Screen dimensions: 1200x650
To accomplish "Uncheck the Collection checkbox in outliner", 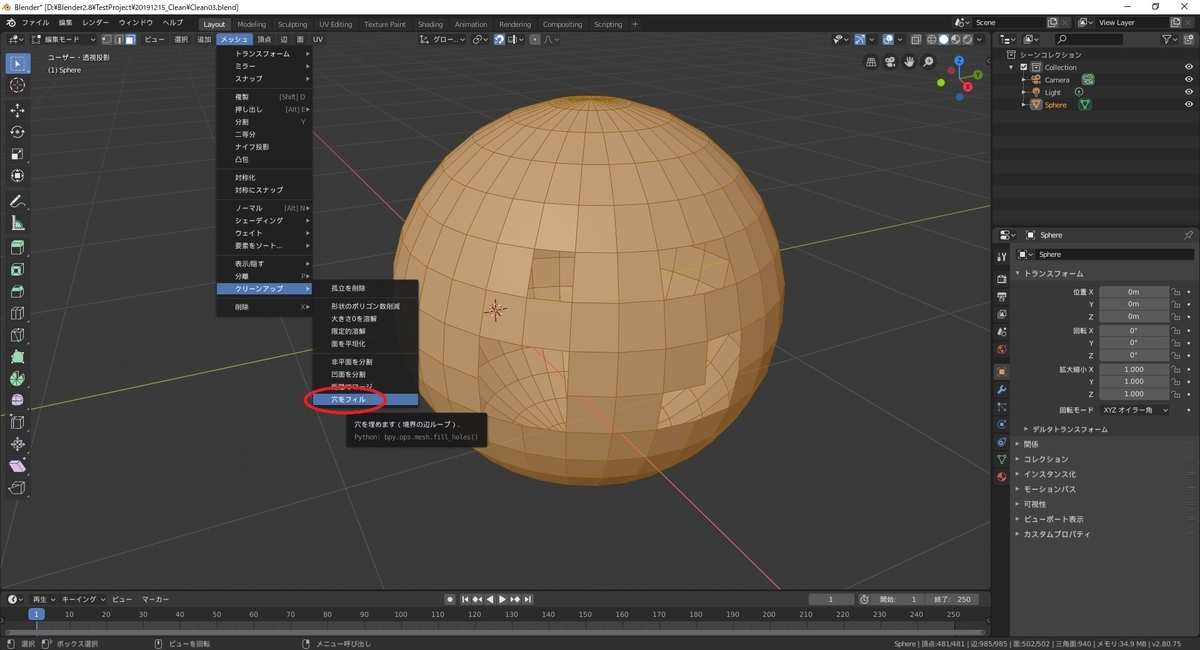I will click(x=1024, y=67).
